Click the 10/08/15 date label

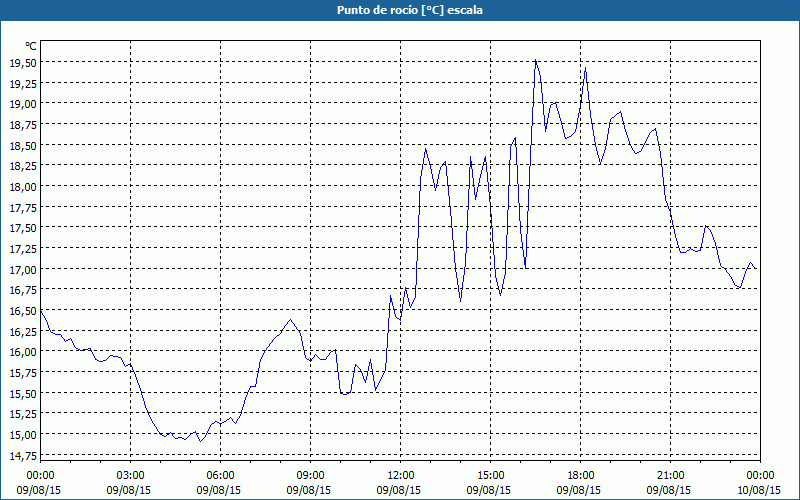759,490
